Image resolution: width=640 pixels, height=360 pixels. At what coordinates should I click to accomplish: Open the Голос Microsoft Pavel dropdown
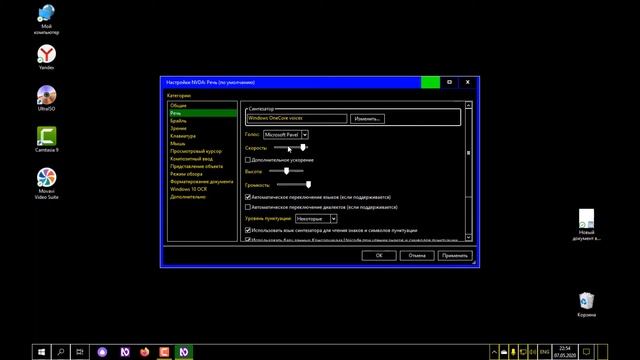click(286, 135)
